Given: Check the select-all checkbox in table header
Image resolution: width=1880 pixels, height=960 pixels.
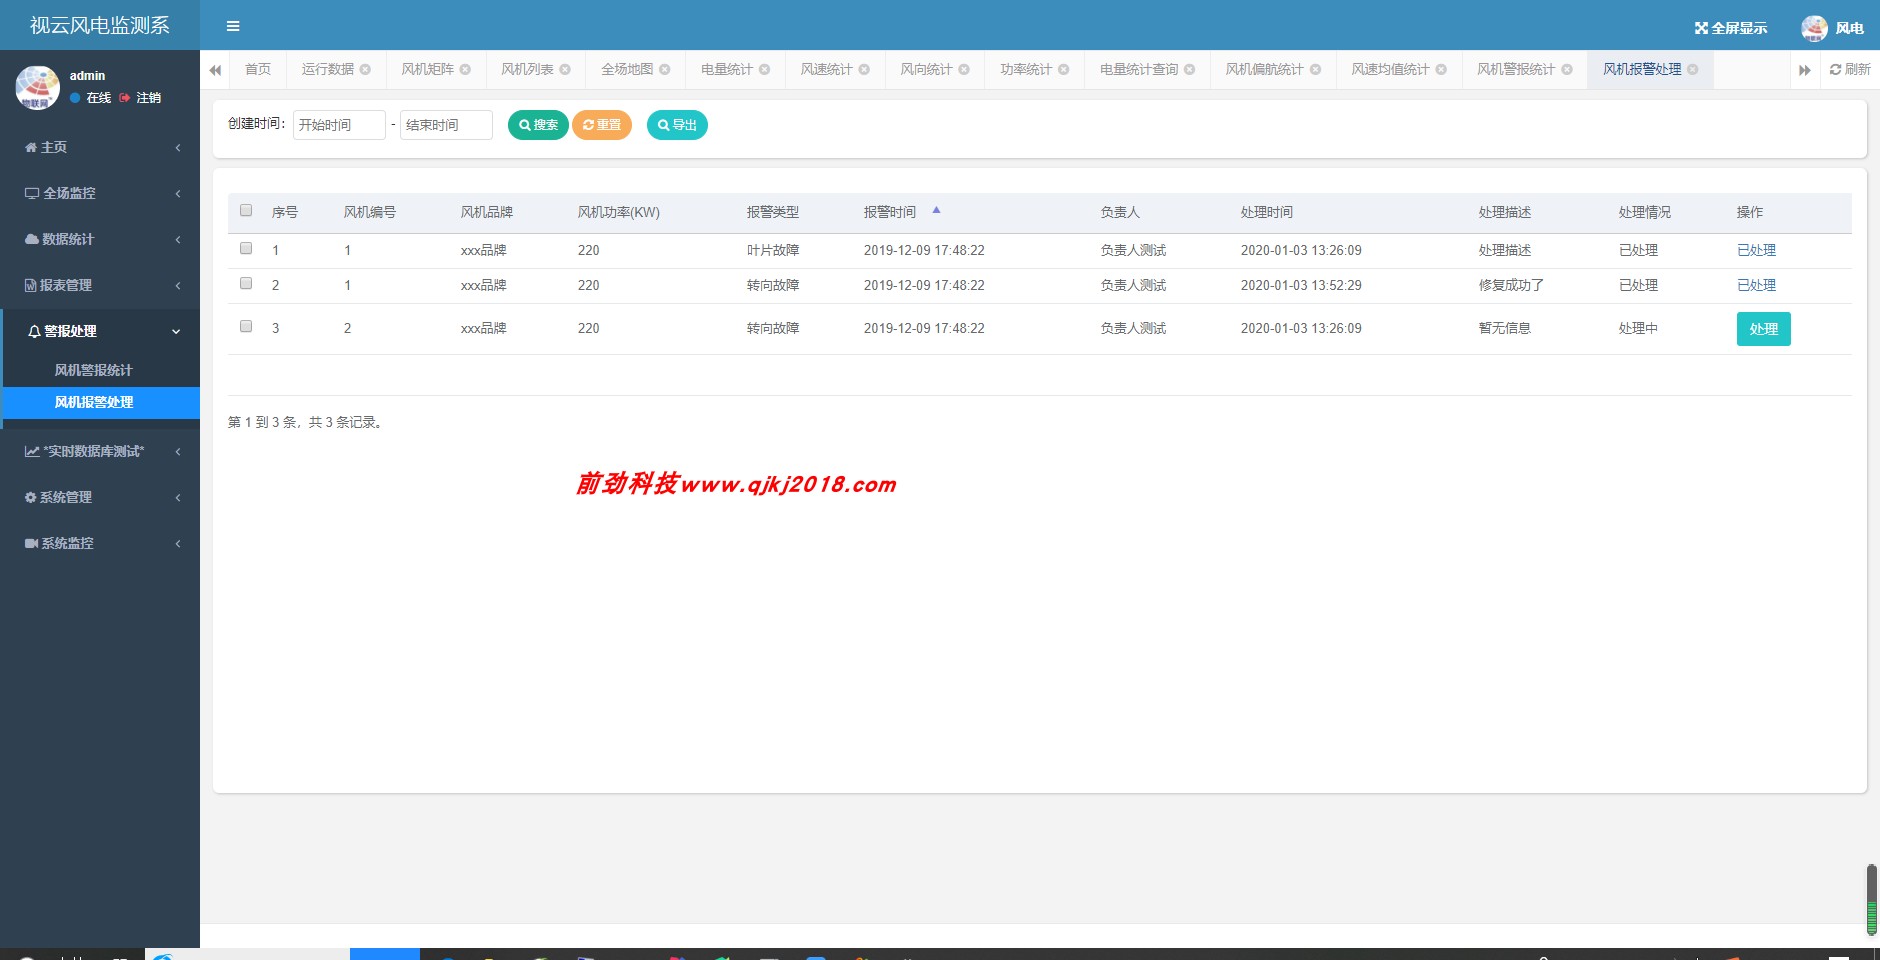Looking at the screenshot, I should [247, 209].
